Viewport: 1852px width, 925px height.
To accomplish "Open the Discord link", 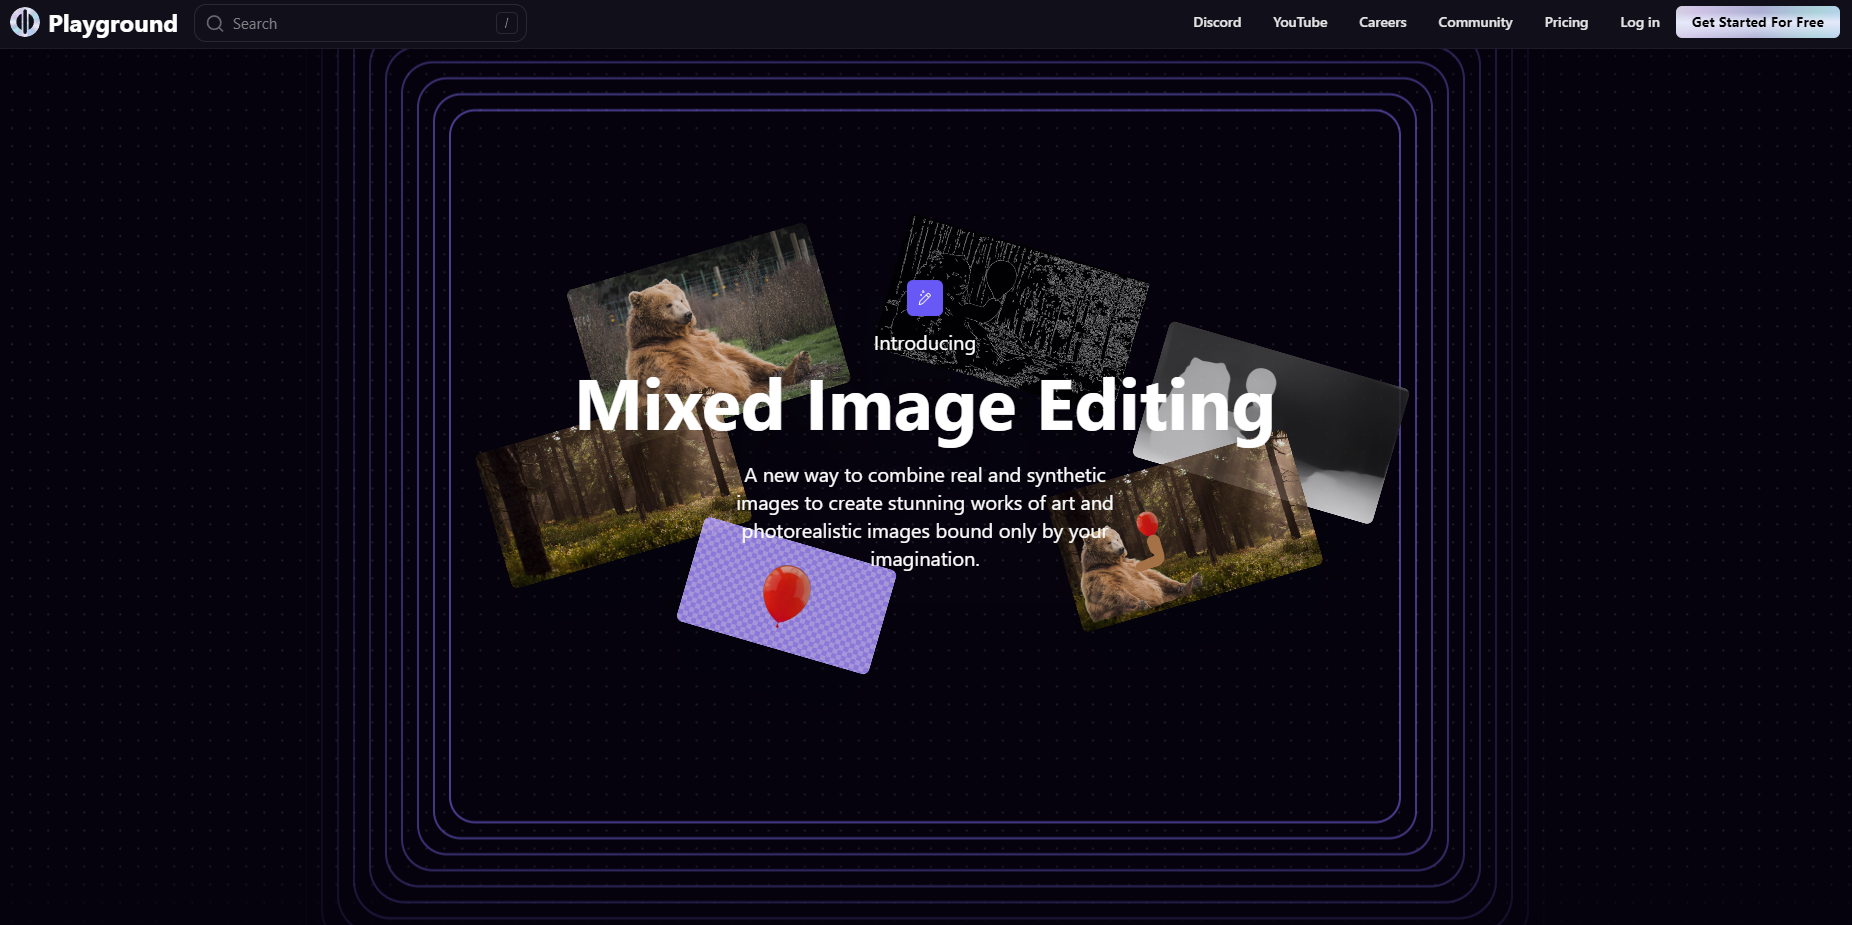I will pyautogui.click(x=1217, y=22).
